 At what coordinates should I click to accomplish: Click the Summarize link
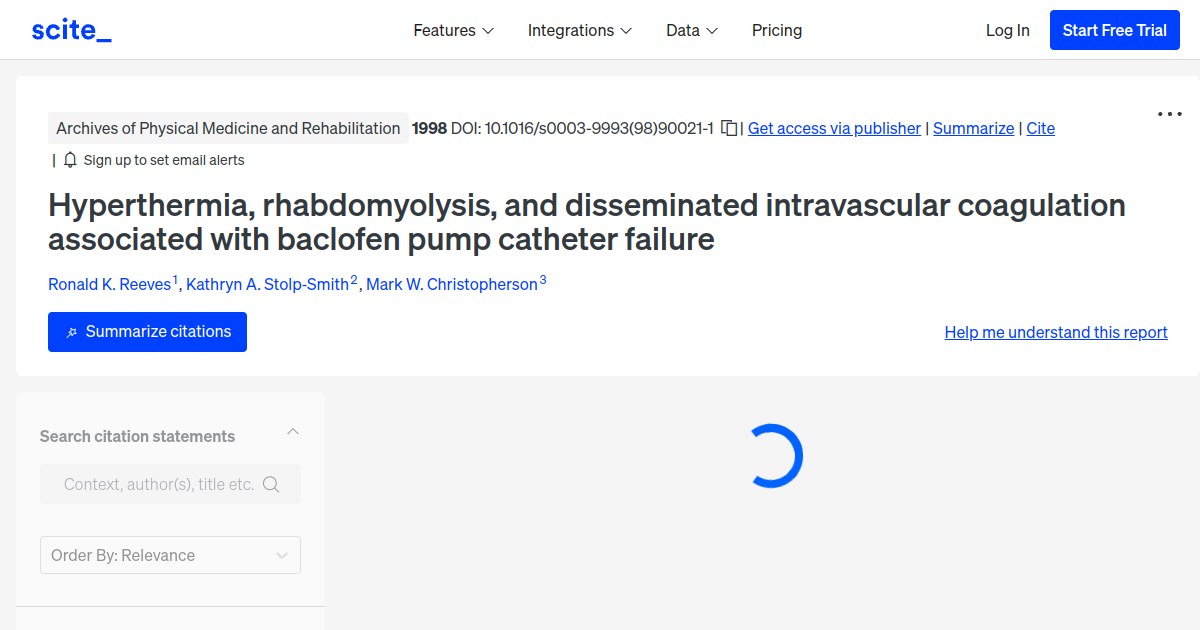(973, 128)
